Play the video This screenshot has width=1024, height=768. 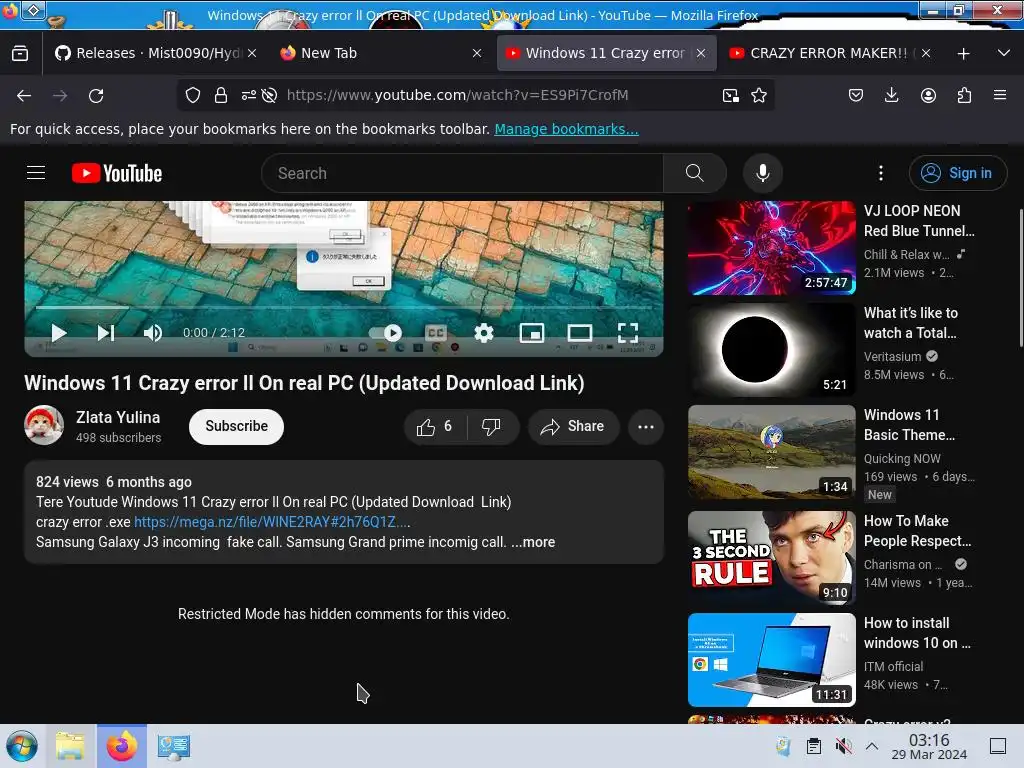point(59,333)
